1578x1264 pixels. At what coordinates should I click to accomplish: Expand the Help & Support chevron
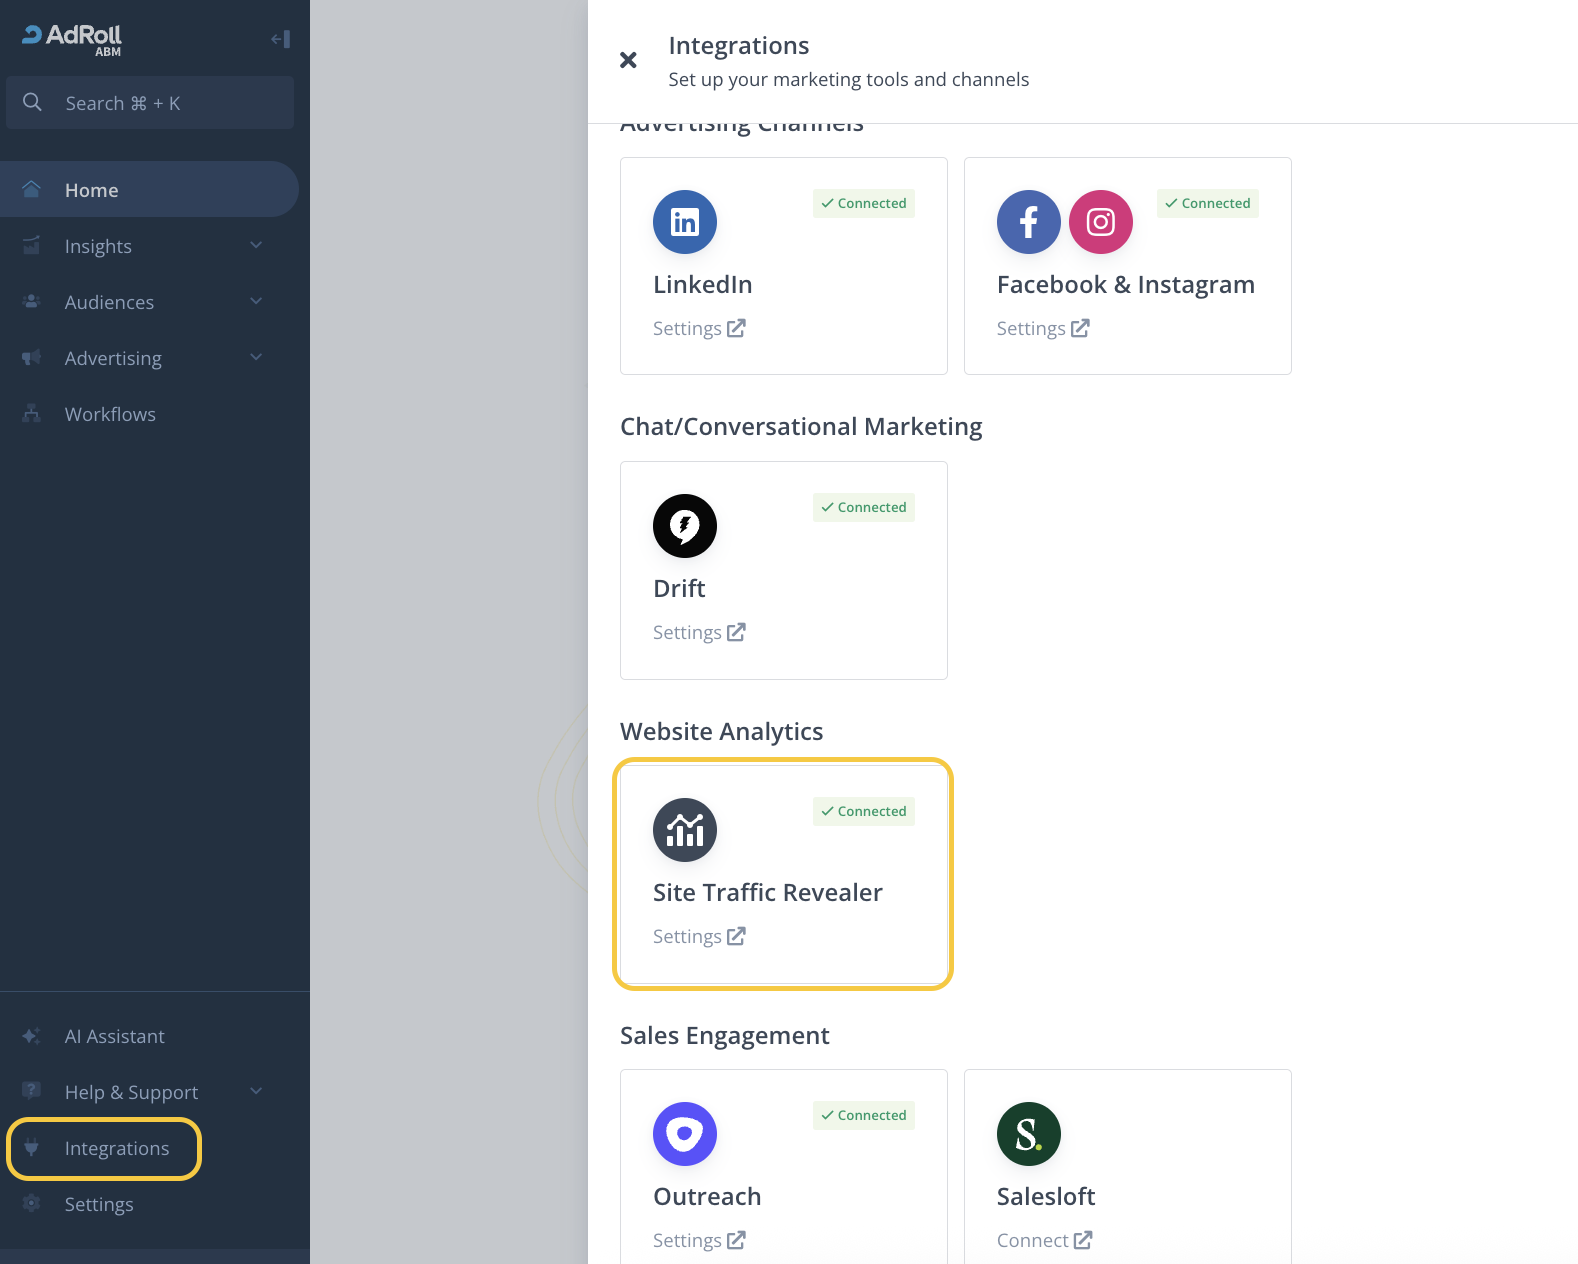256,1091
